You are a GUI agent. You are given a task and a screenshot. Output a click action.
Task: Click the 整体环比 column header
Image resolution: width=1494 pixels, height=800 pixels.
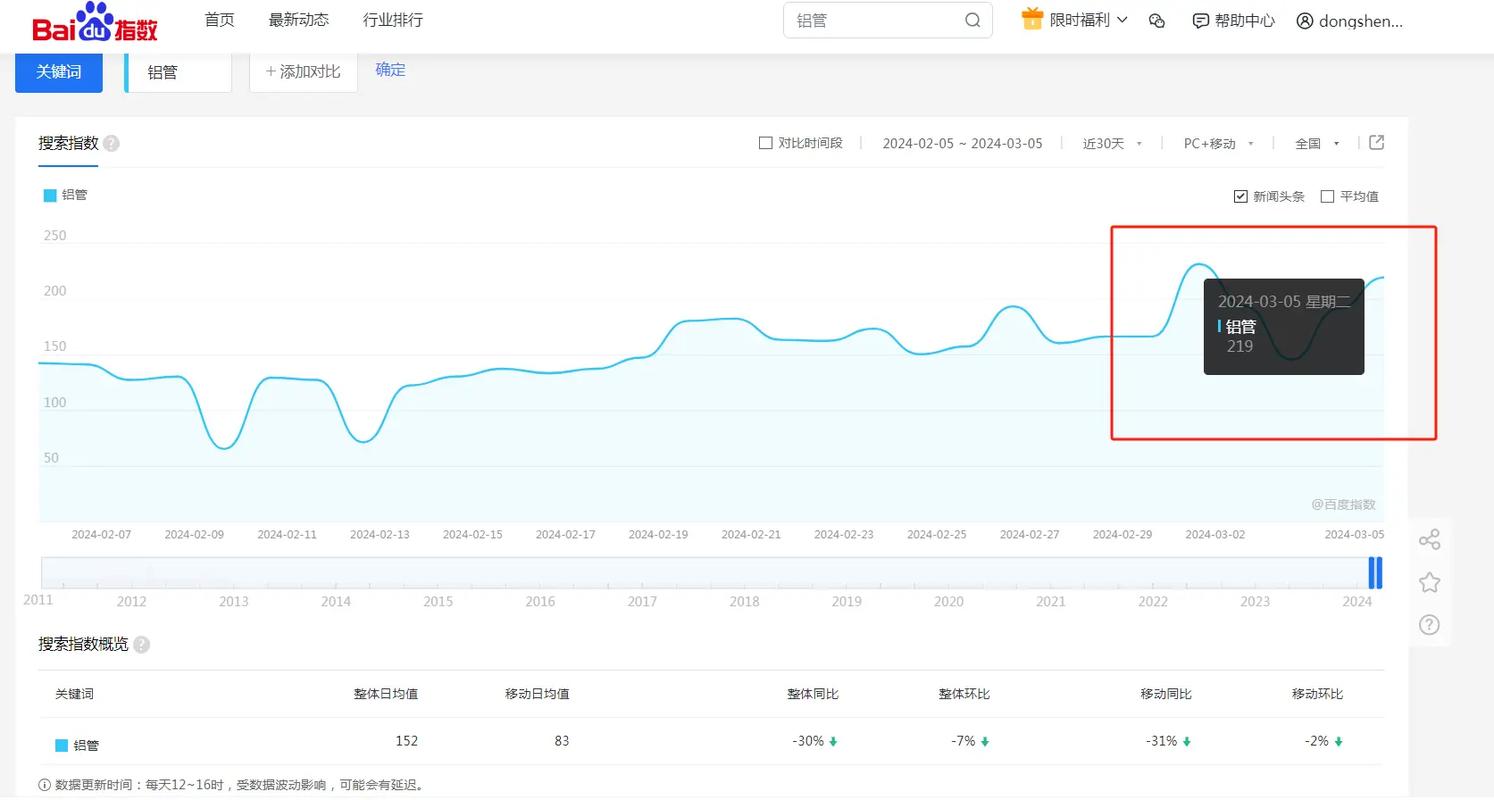[x=964, y=694]
